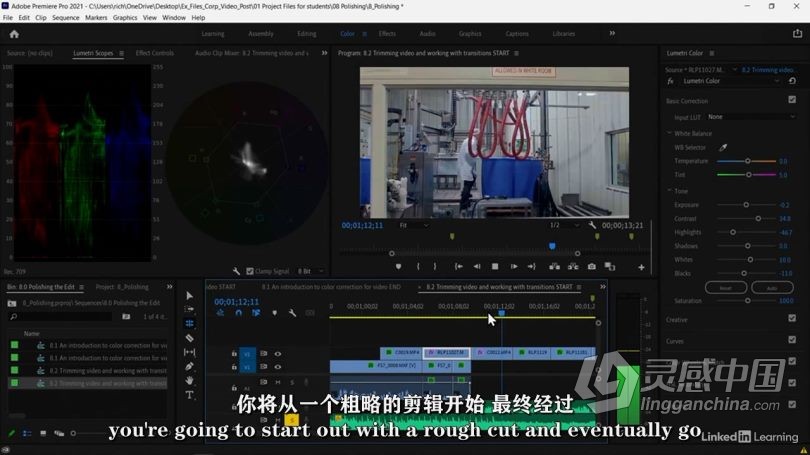Show more source panel tabs chevron
The width and height of the screenshot is (810, 455).
pyautogui.click(x=324, y=53)
